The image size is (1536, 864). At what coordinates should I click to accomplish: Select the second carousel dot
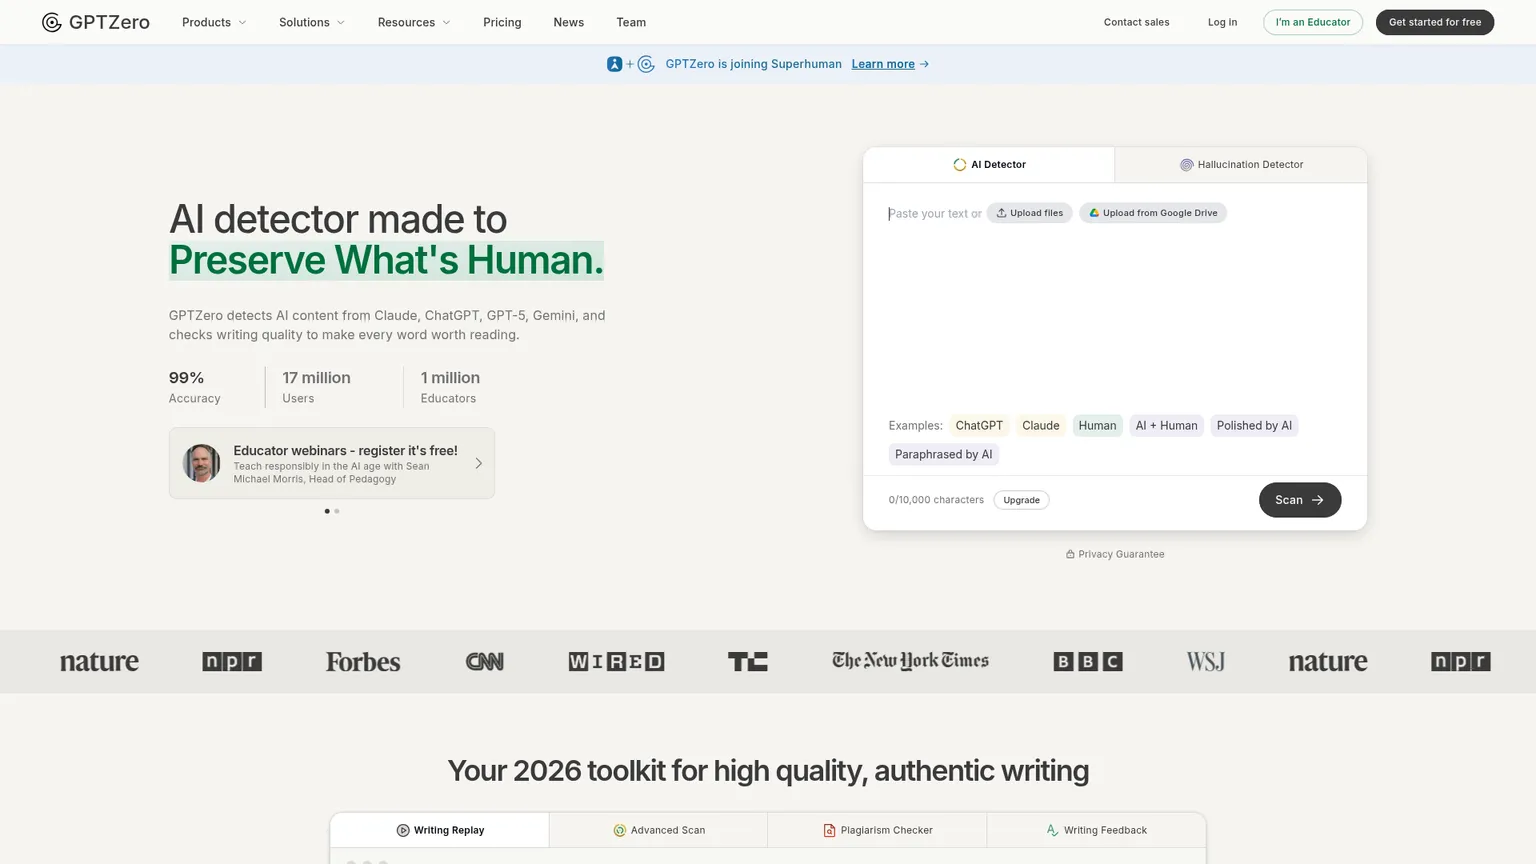coord(337,511)
